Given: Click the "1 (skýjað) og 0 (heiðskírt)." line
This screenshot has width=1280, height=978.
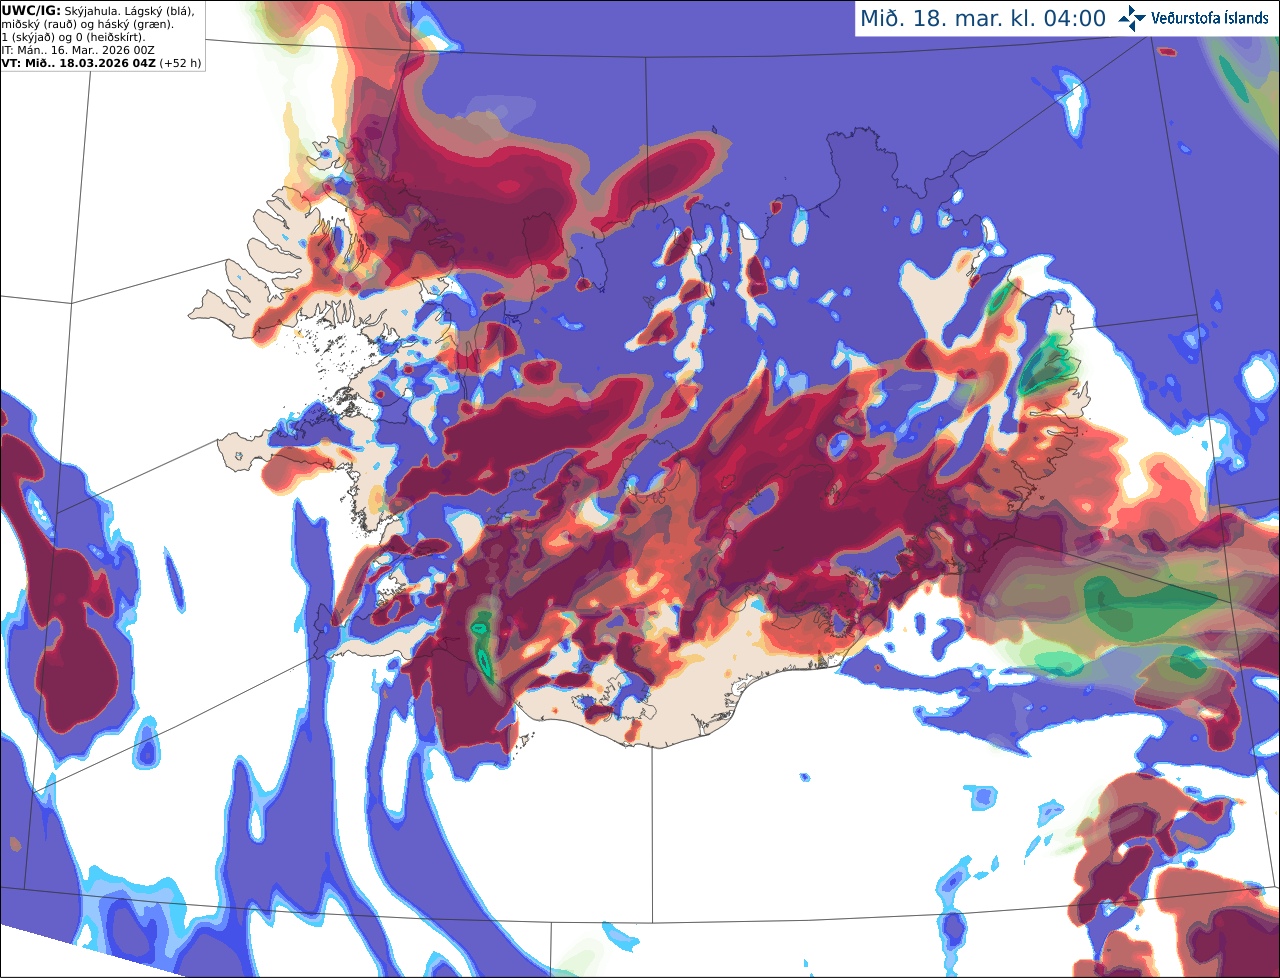Looking at the screenshot, I should 73,37.
